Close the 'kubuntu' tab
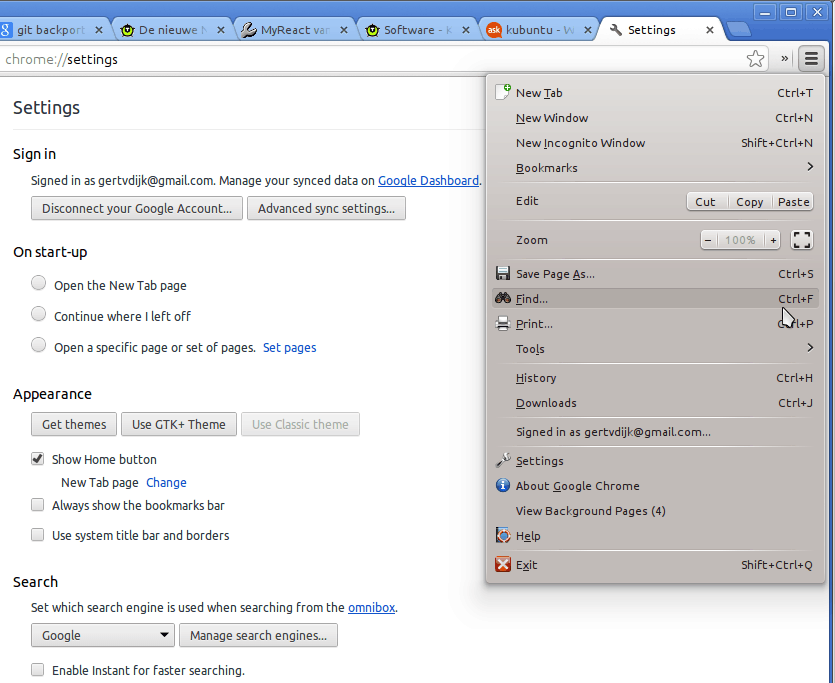This screenshot has width=835, height=683. (588, 30)
